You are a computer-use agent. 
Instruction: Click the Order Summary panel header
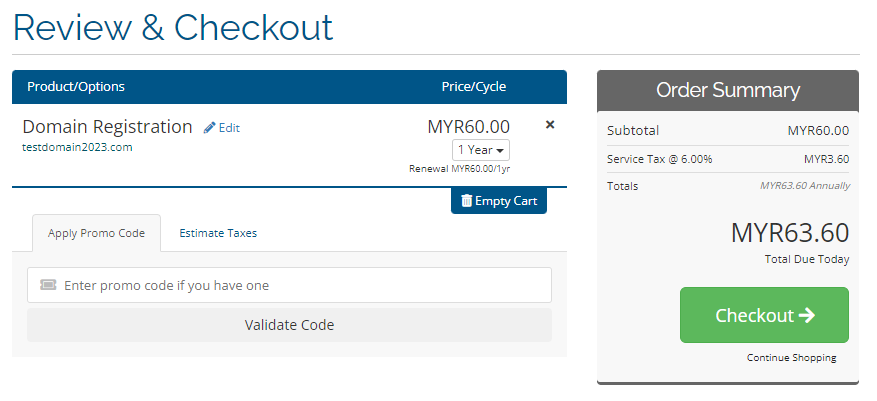[x=728, y=91]
